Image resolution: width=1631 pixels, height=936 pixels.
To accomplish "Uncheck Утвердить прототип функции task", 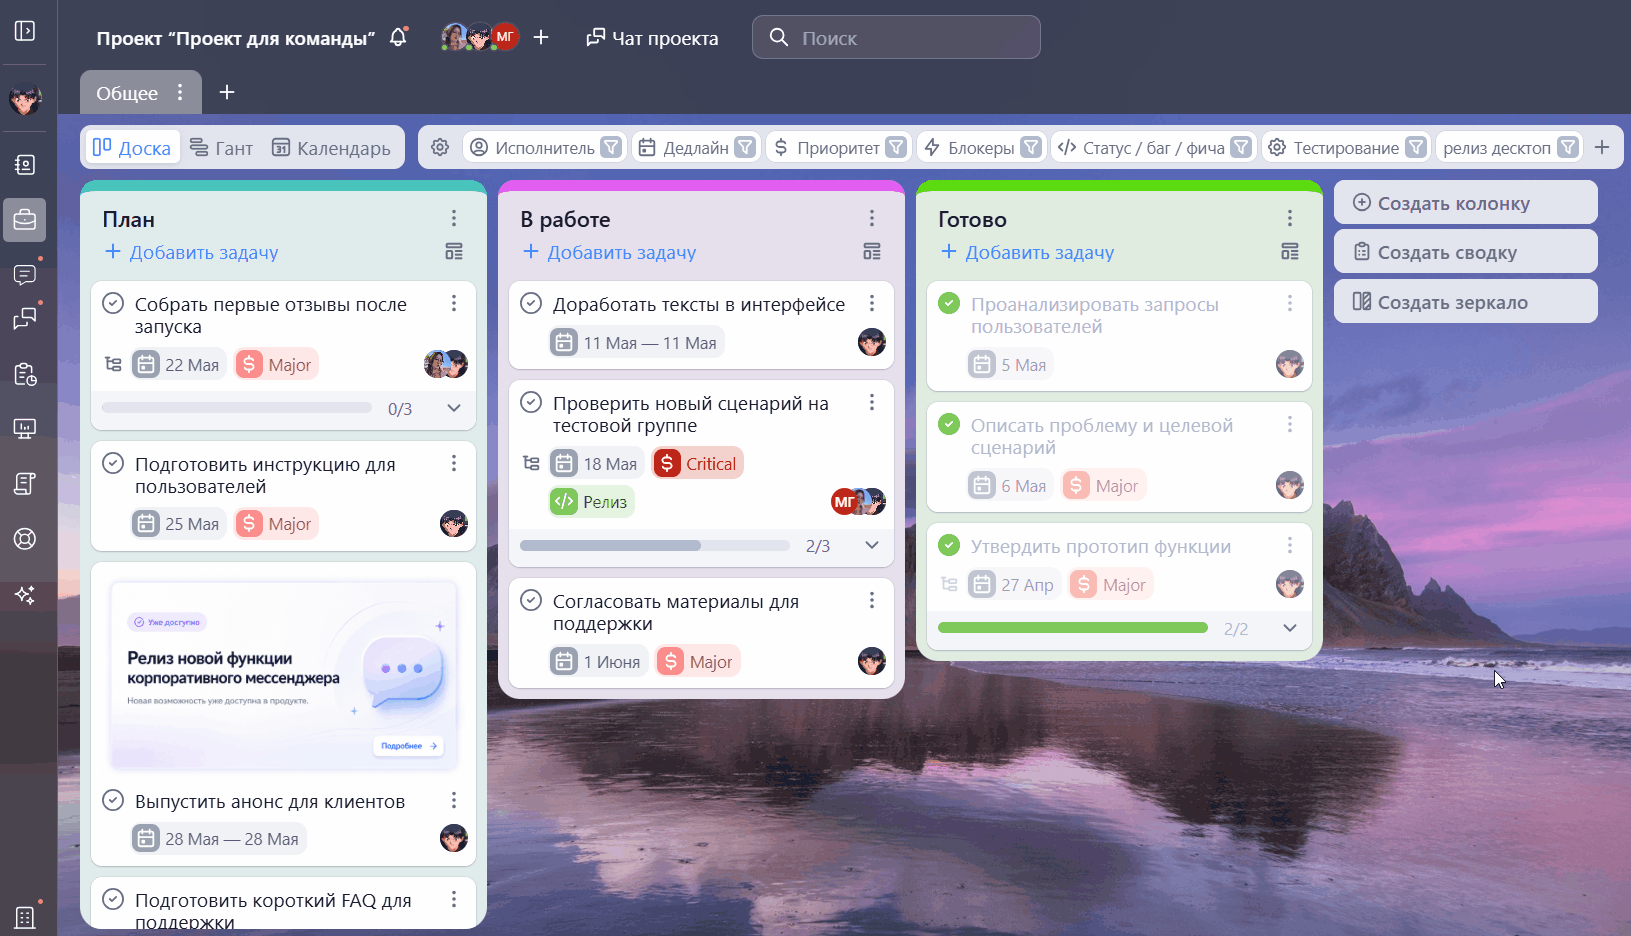I will point(949,545).
